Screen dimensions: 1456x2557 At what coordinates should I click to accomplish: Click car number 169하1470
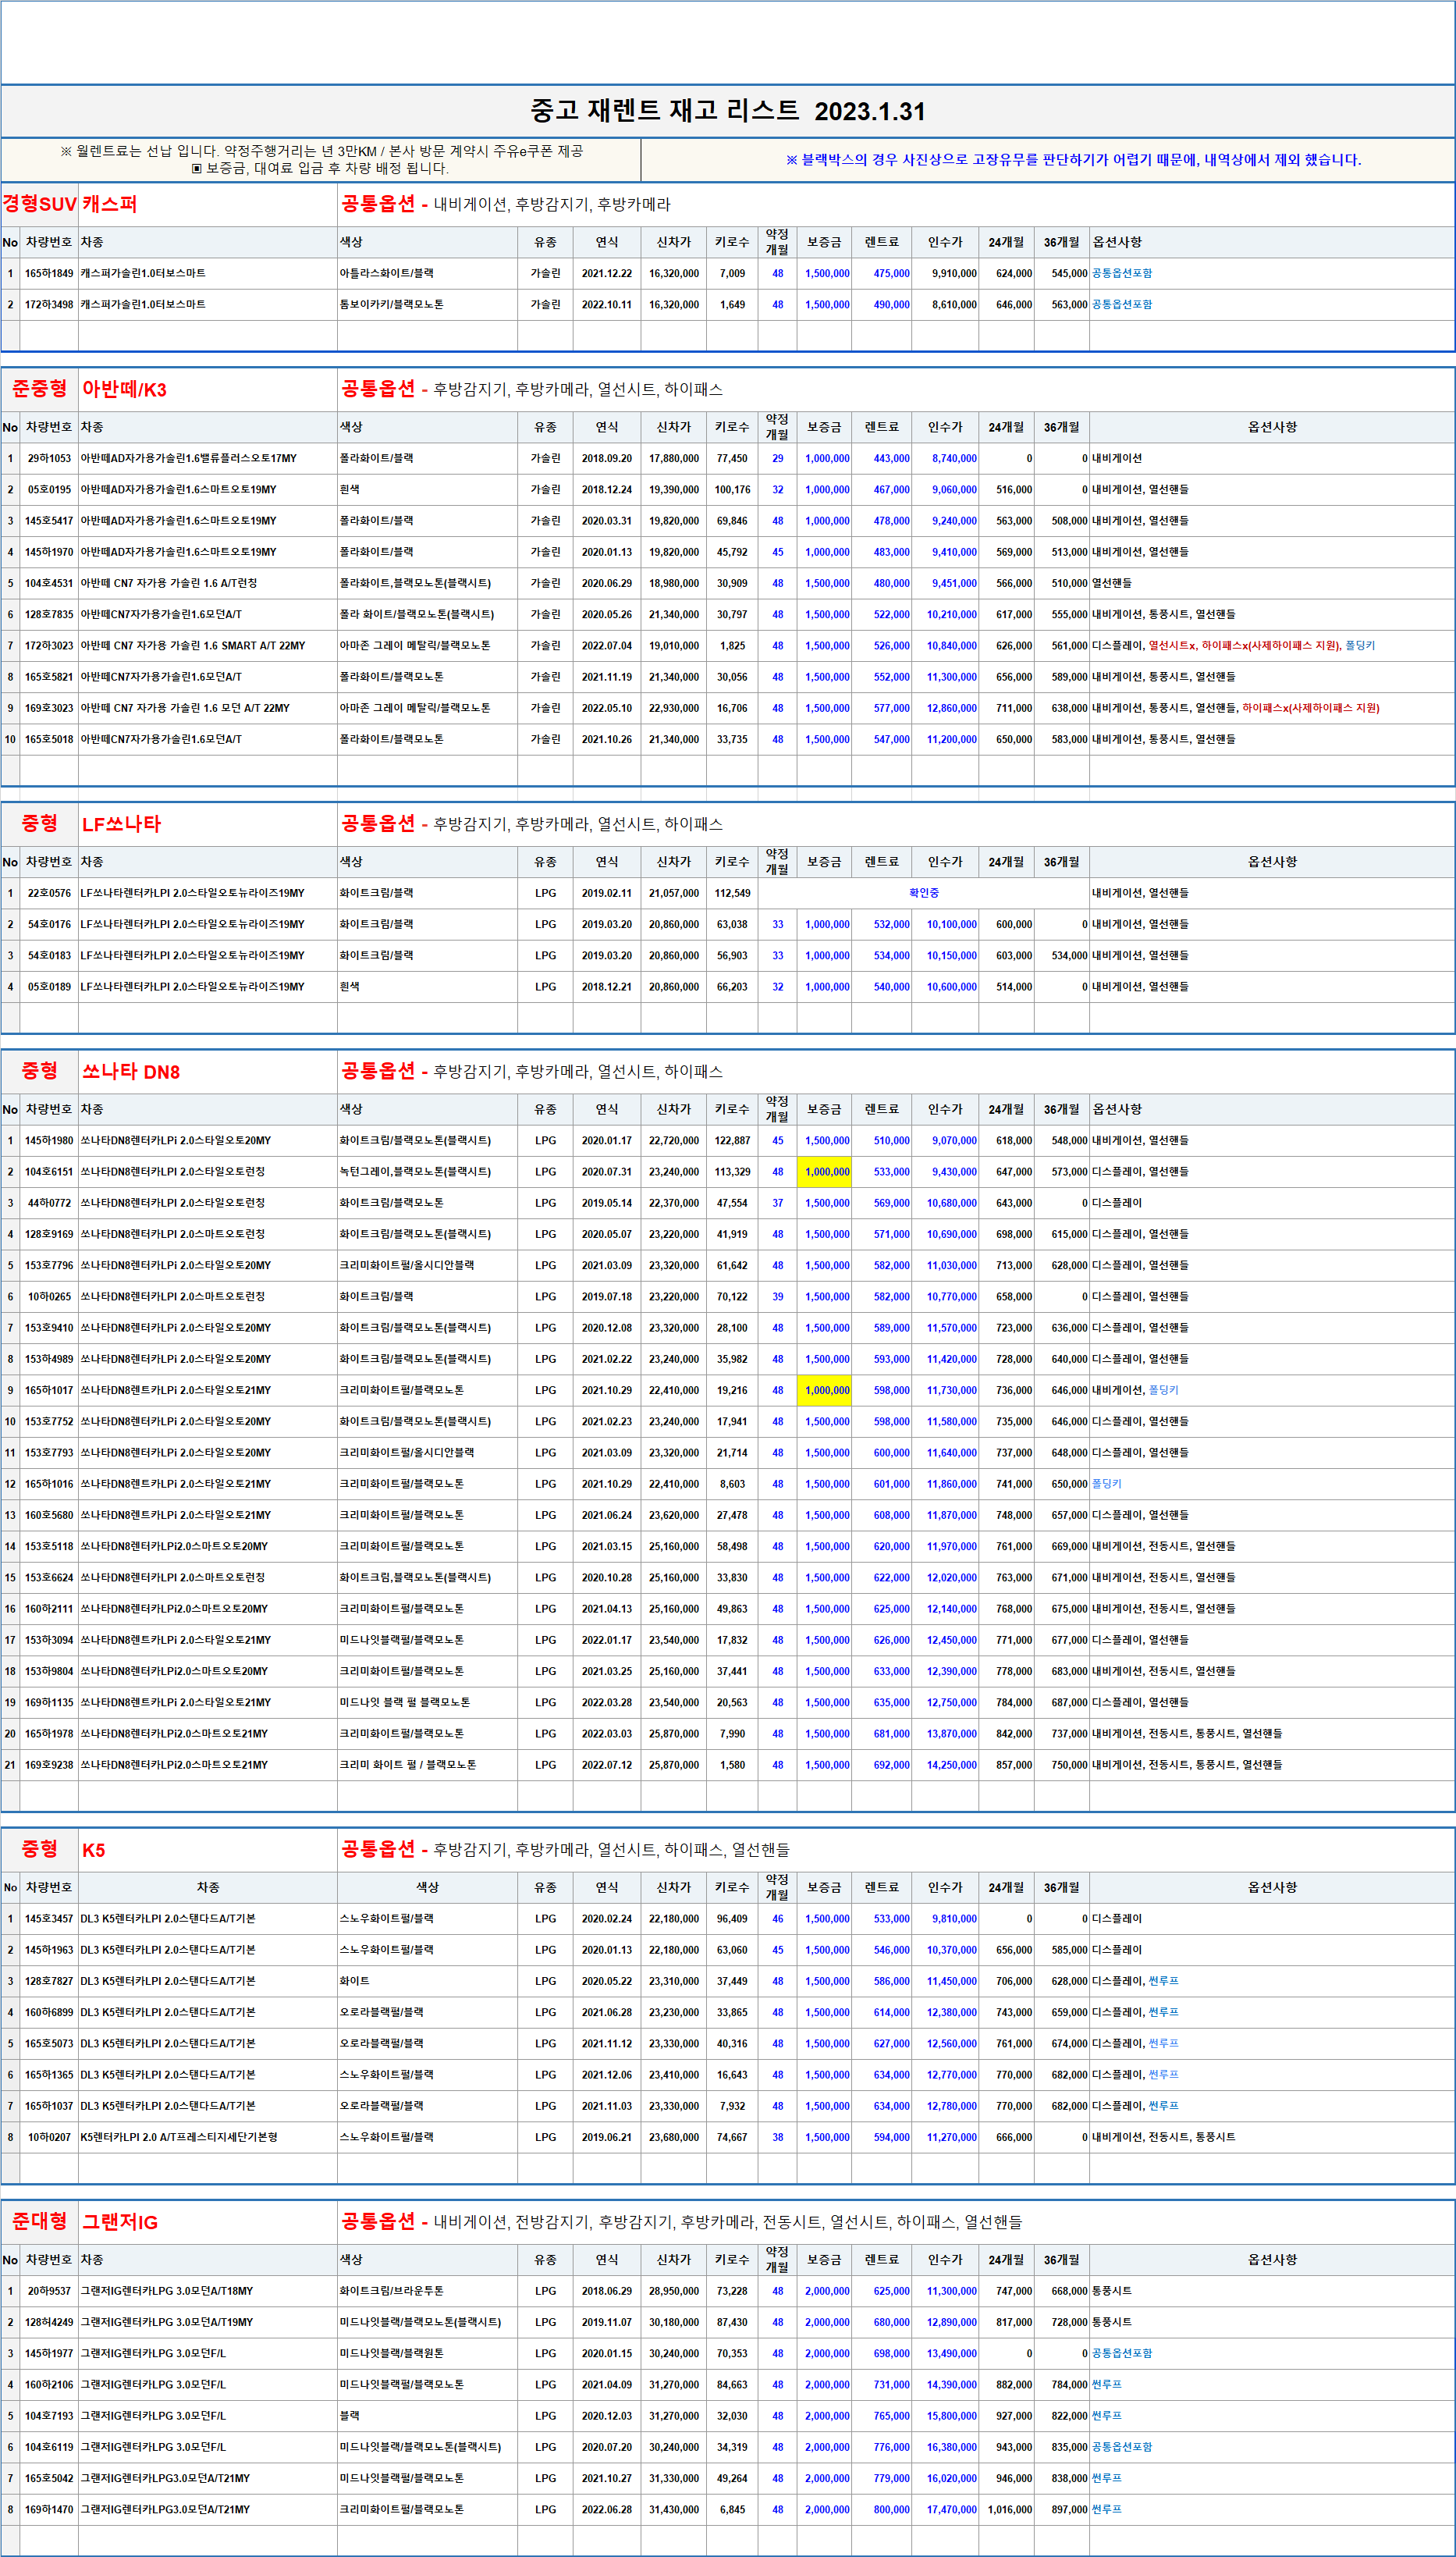[49, 2510]
